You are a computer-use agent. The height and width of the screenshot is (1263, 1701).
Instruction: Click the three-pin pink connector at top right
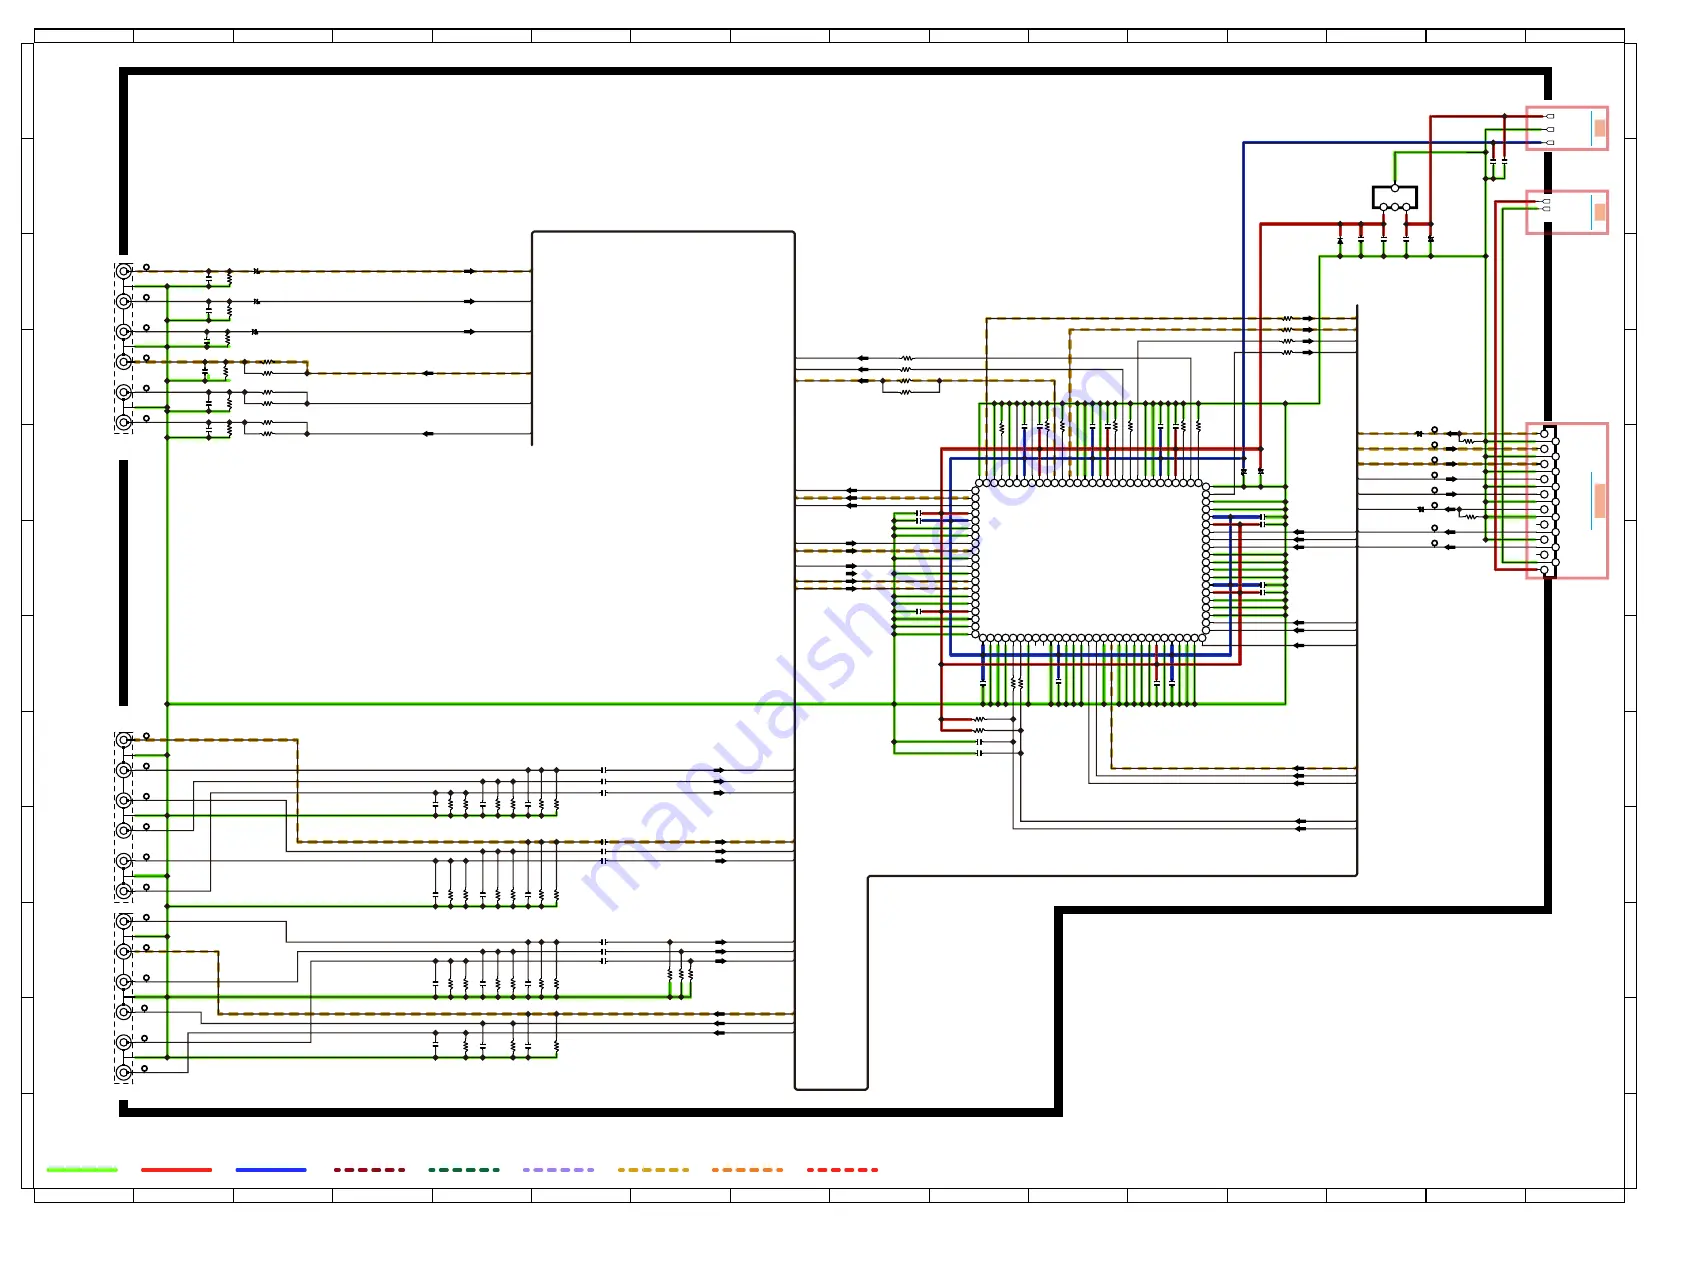(x=1567, y=128)
